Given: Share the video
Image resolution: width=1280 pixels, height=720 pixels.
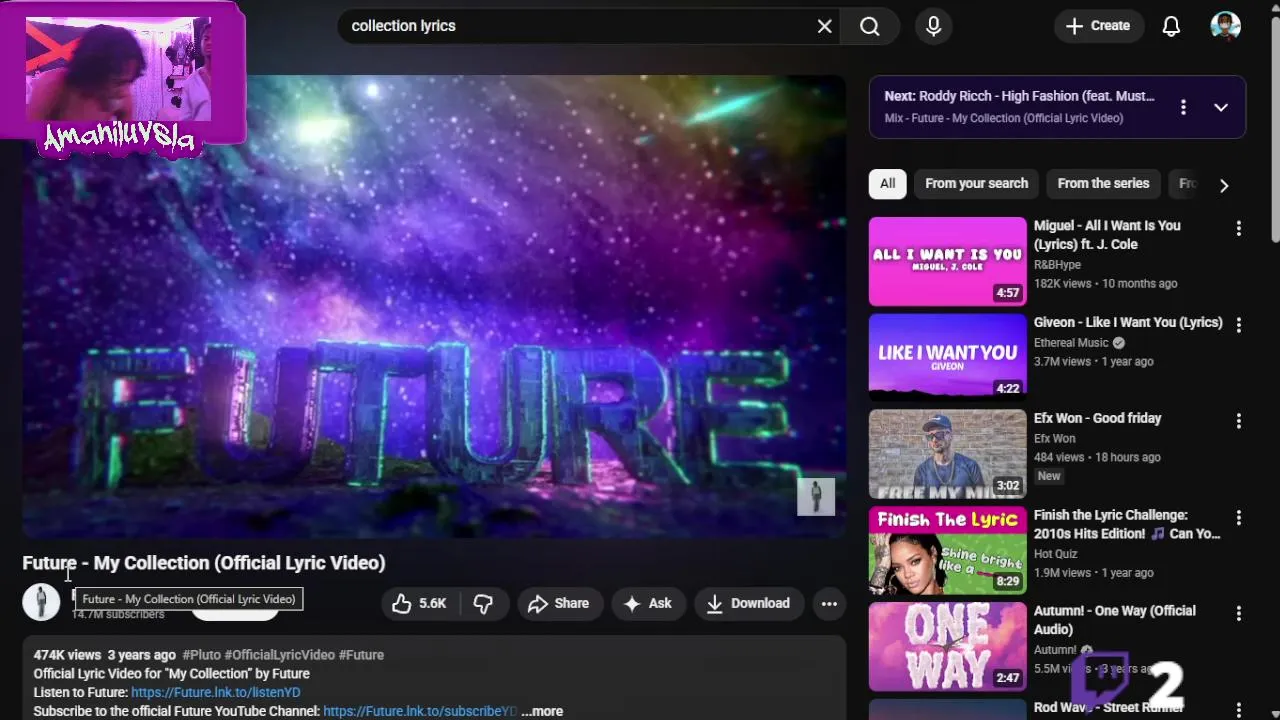Looking at the screenshot, I should tap(559, 603).
